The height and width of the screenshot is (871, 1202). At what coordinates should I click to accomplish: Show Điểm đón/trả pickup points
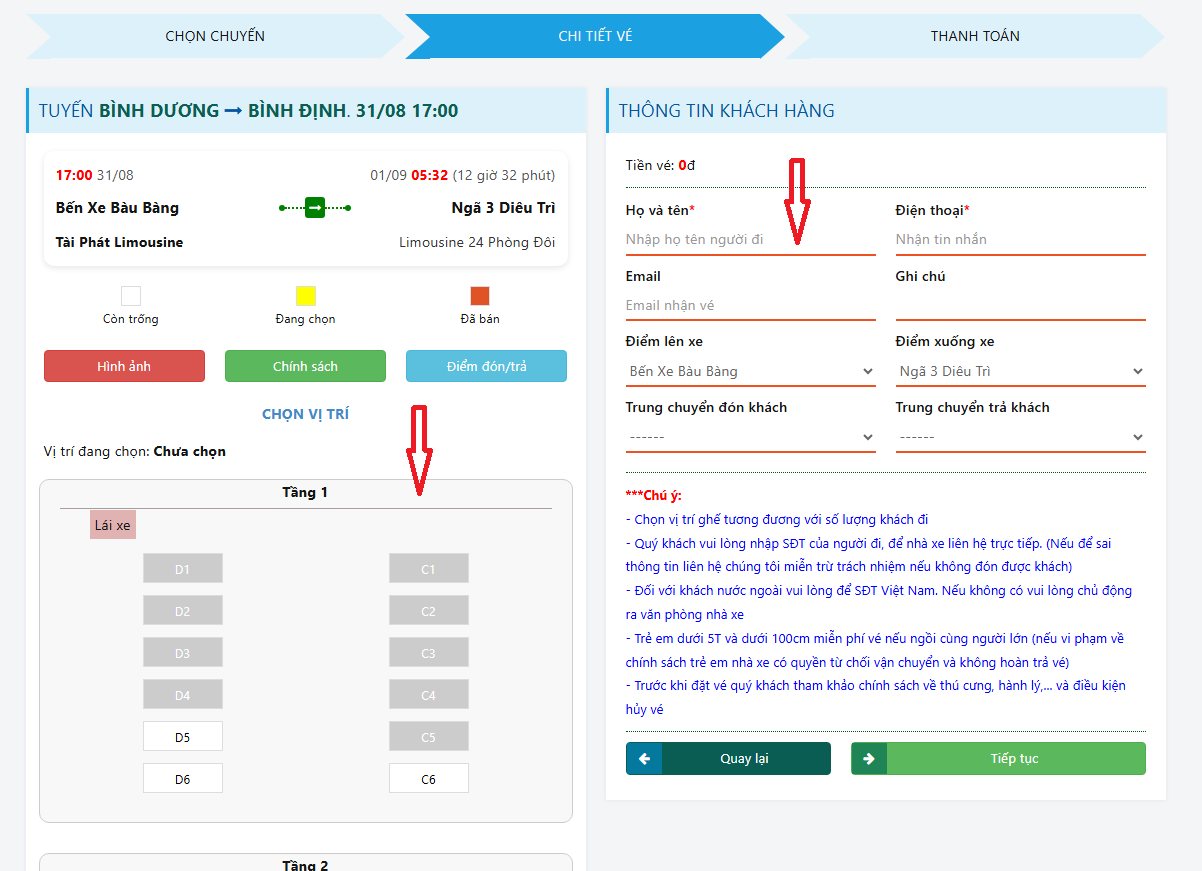486,367
